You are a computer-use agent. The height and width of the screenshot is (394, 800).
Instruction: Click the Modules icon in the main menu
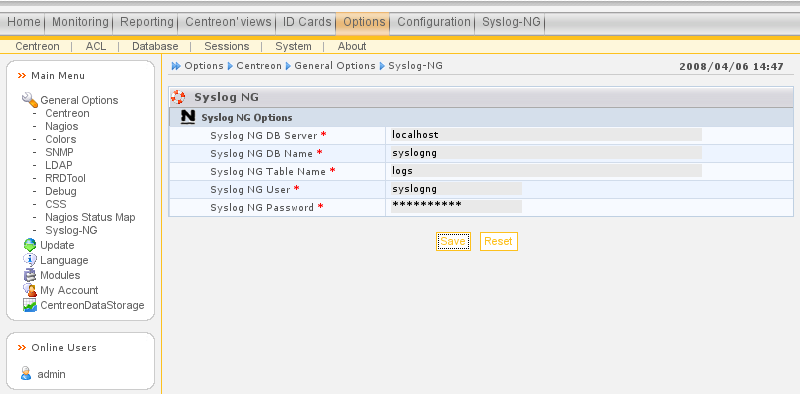[30, 275]
